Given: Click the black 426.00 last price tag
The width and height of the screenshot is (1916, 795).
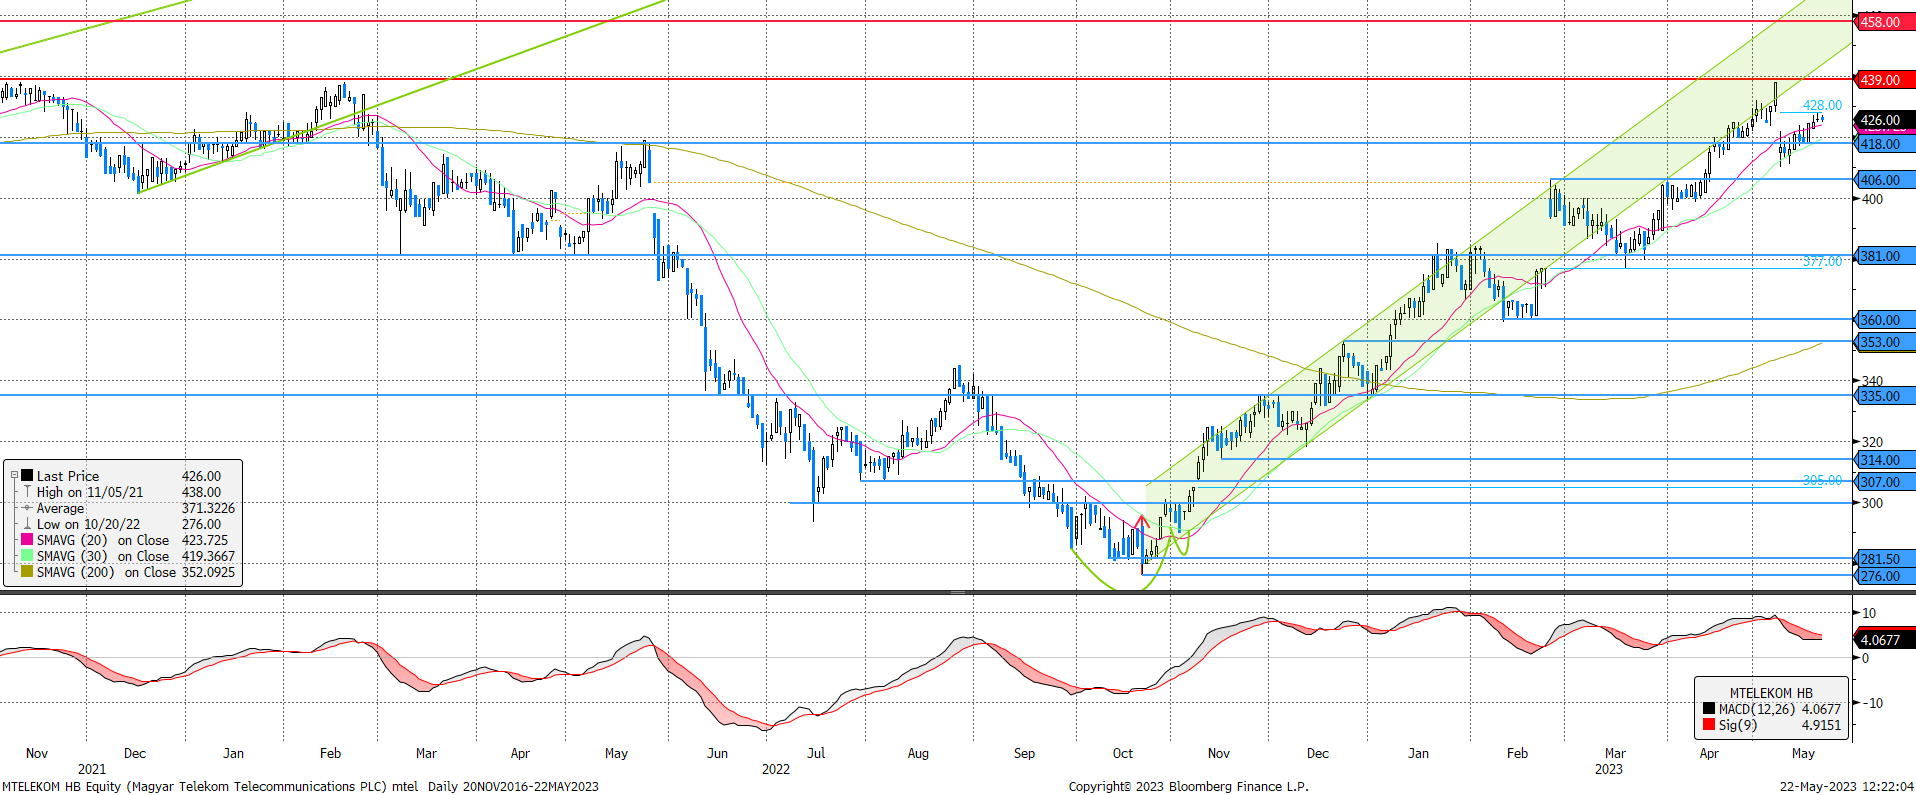Looking at the screenshot, I should point(1884,120).
